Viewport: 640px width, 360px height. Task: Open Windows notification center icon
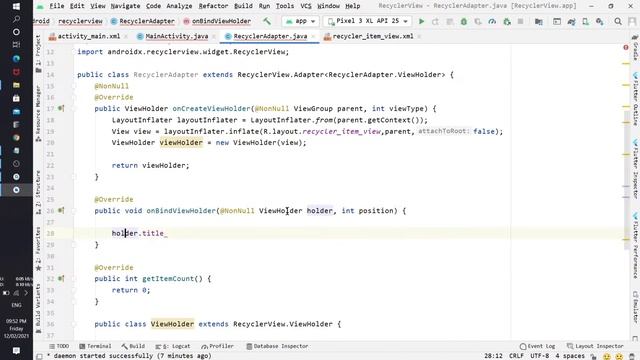coord(16,351)
